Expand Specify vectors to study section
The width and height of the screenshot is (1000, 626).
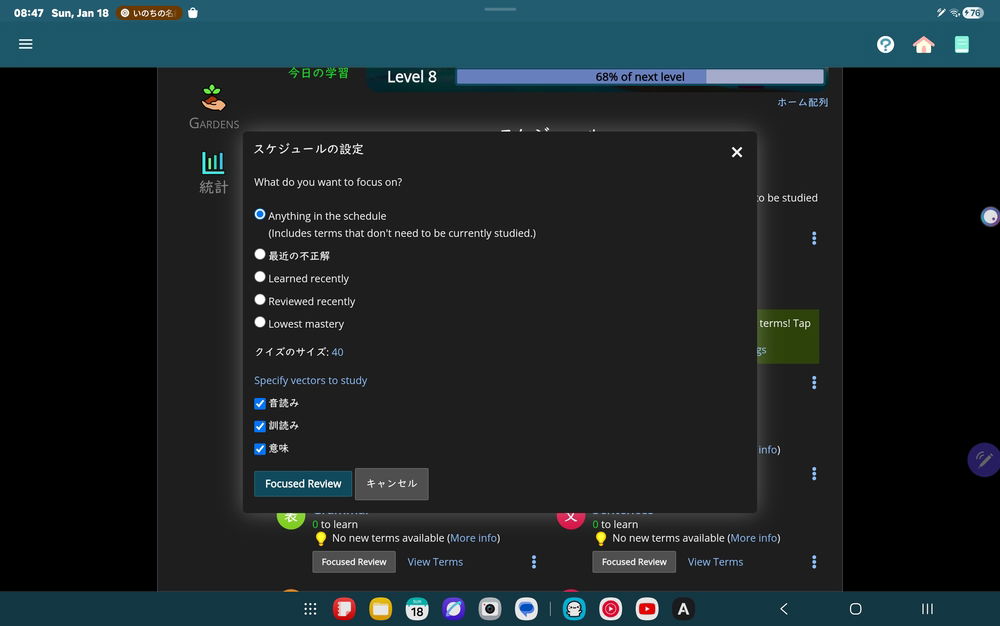coord(310,380)
